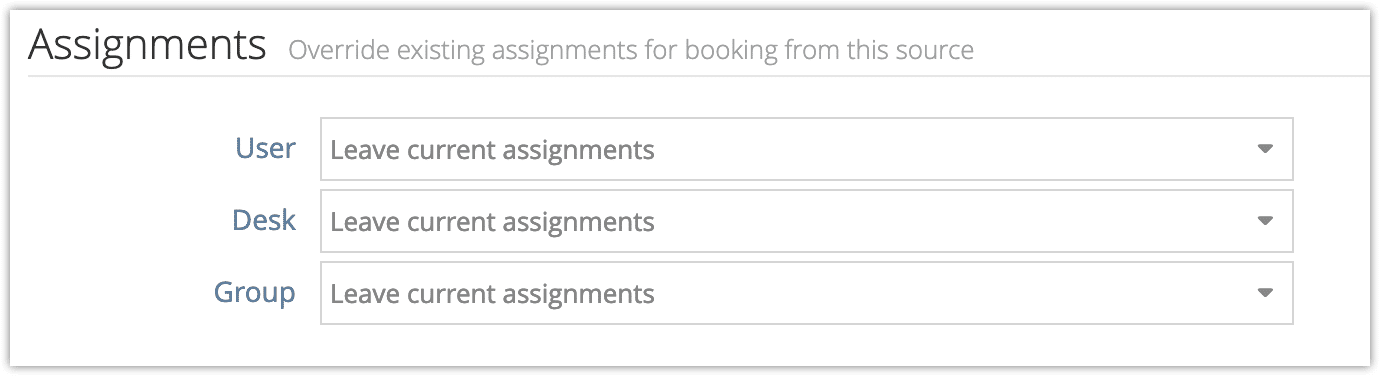This screenshot has height=376, width=1380.
Task: Select the Assignments section heading
Action: tap(147, 46)
